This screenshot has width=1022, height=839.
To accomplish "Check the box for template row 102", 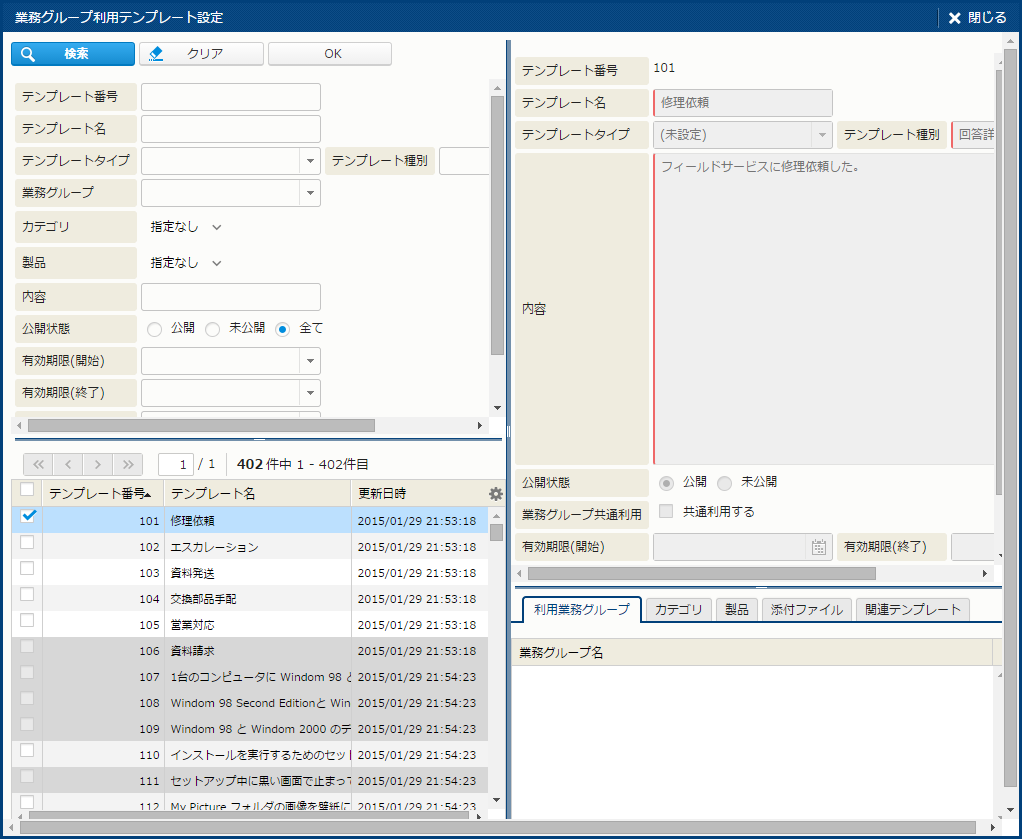I will (27, 542).
